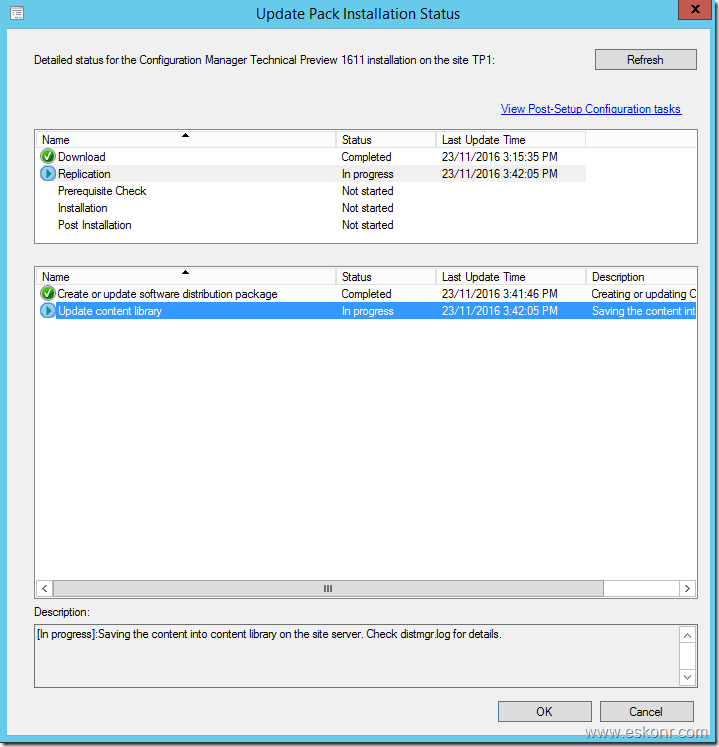This screenshot has height=747, width=719.
Task: Click the horizontal scrollbar thumb in detail list
Action: tap(328, 588)
